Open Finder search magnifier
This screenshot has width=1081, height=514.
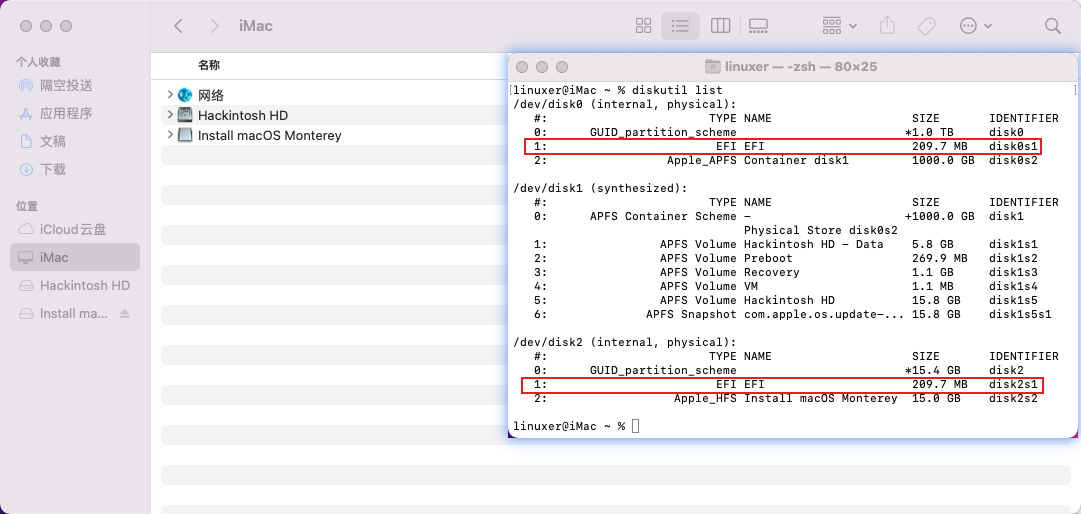(1052, 26)
